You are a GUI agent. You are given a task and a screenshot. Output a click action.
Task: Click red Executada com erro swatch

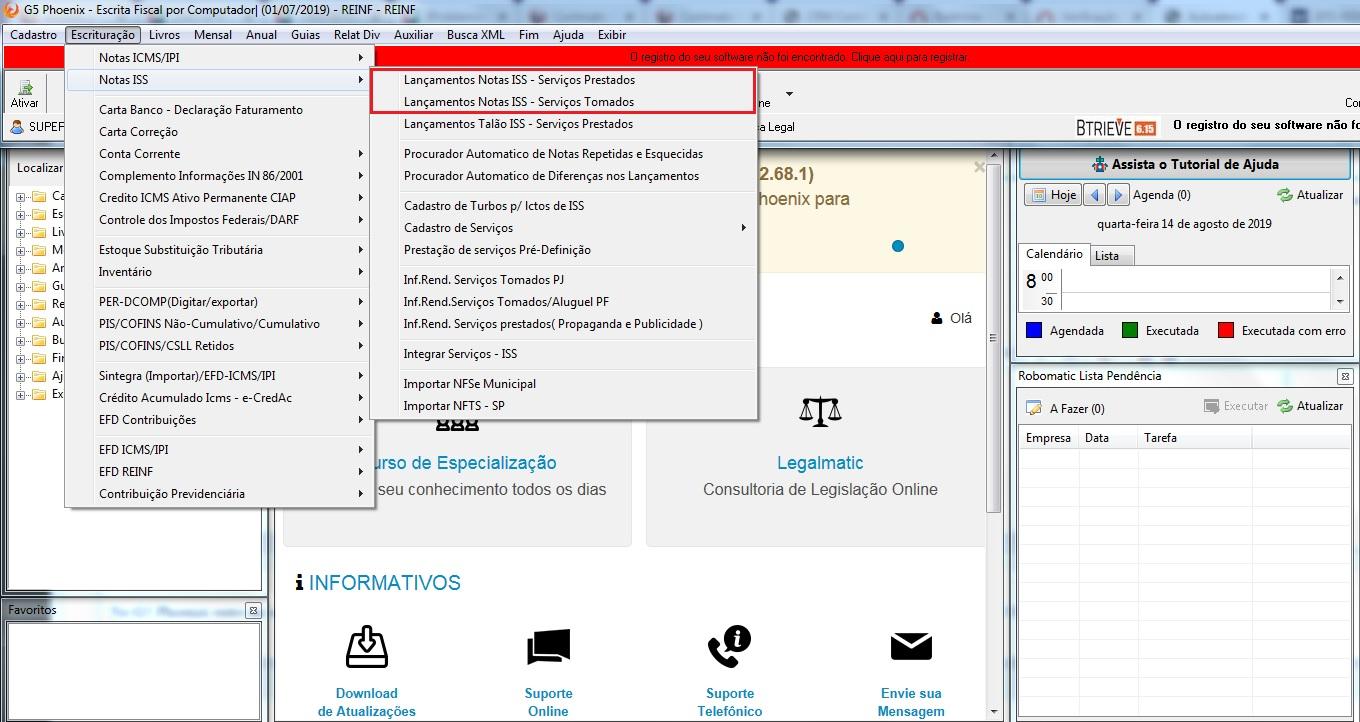click(x=1225, y=330)
